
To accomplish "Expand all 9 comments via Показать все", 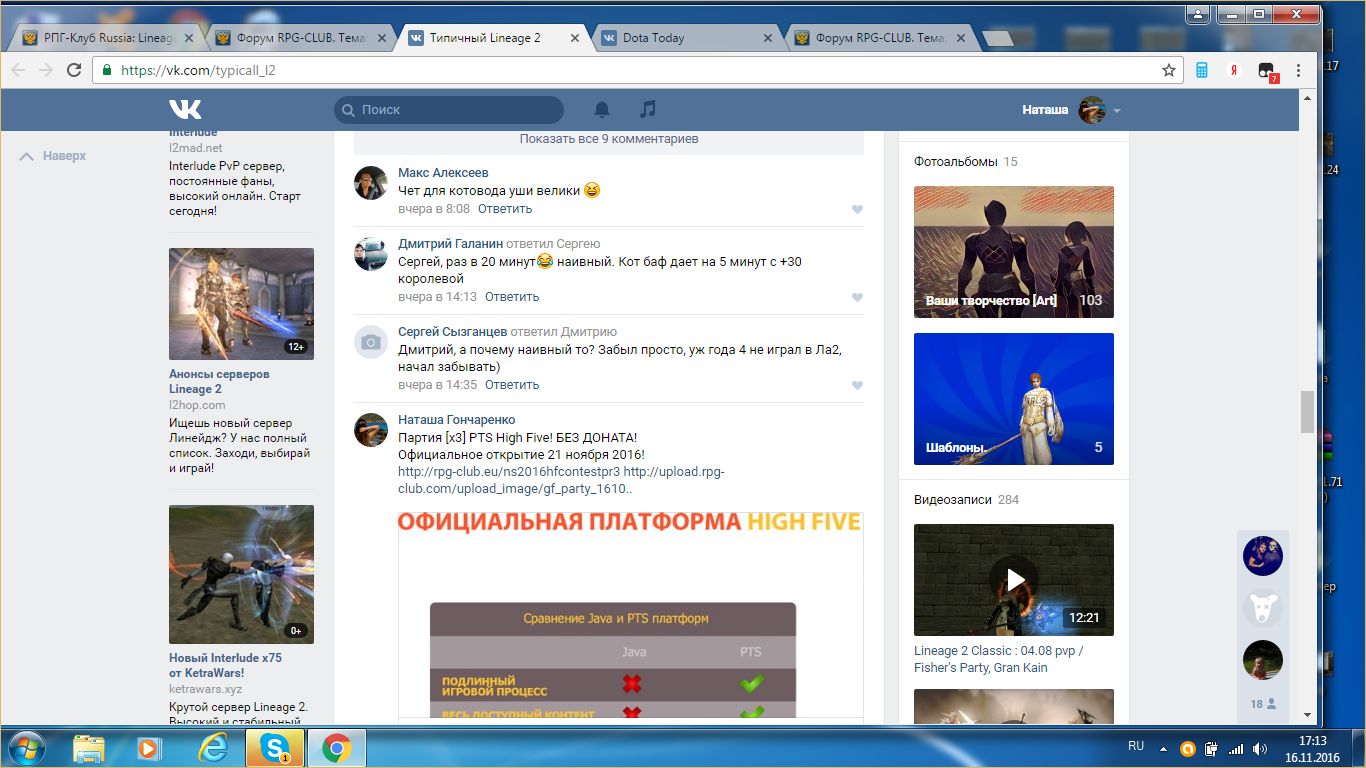I will pos(608,139).
